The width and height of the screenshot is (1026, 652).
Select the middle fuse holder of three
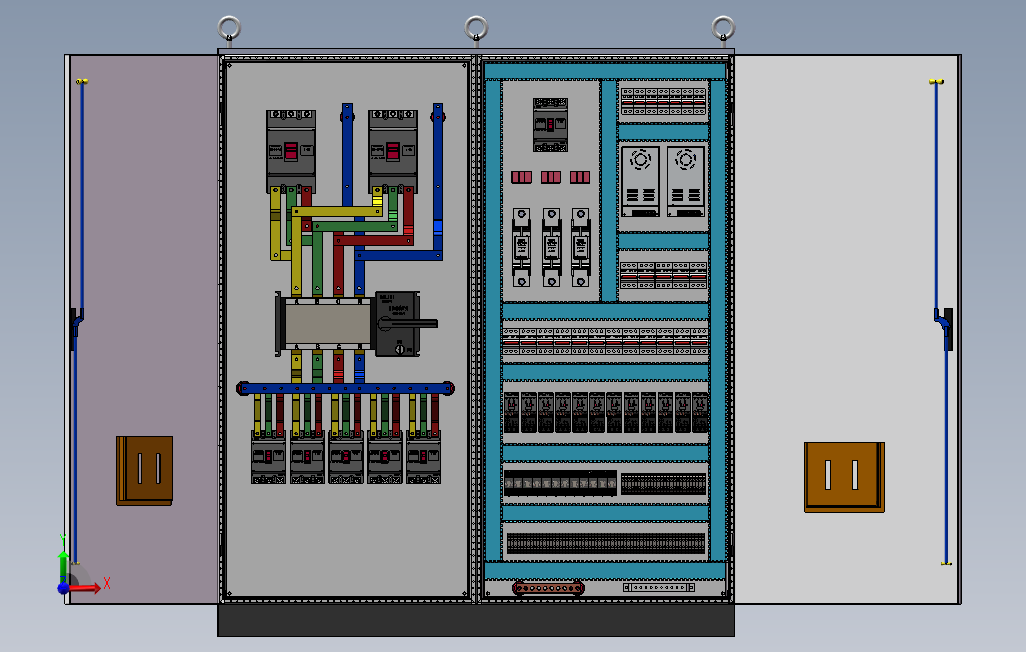pos(551,247)
